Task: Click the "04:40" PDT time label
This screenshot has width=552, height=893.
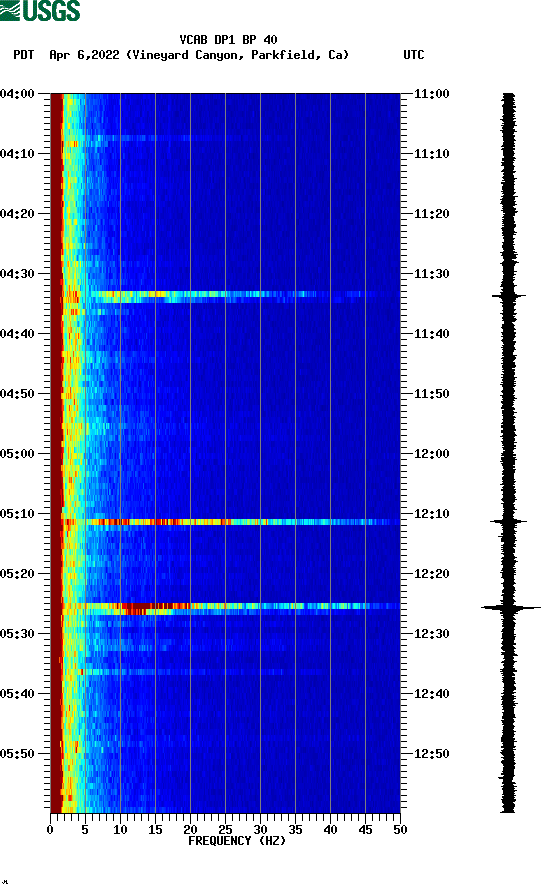Action: [18, 334]
